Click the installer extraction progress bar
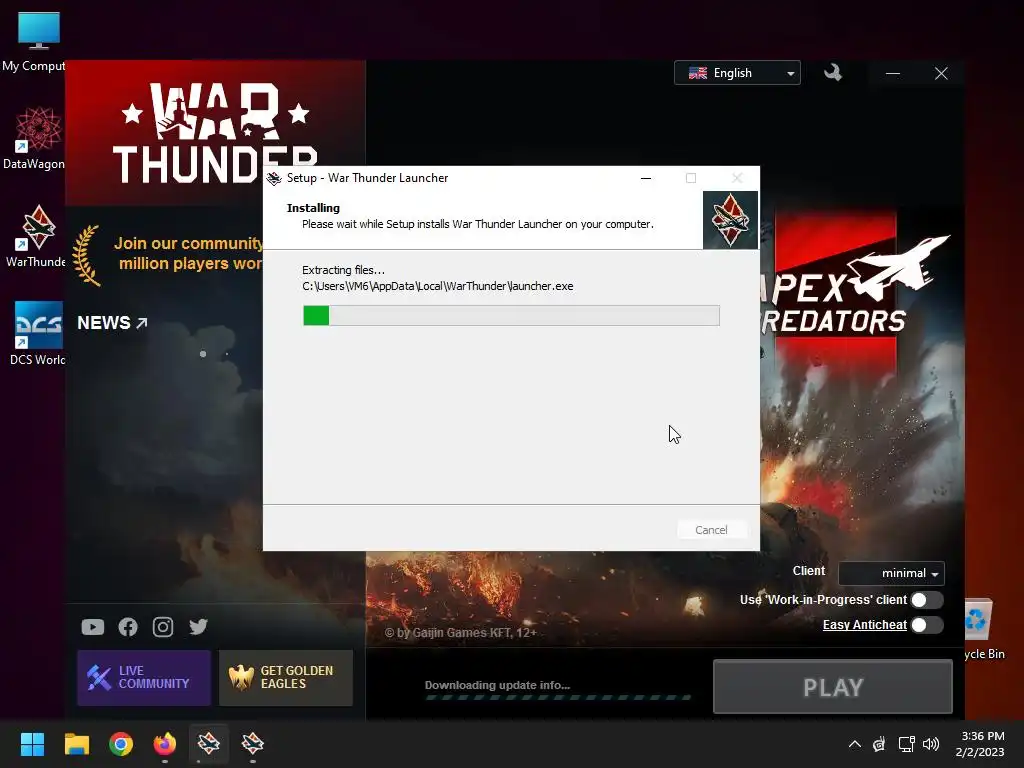This screenshot has width=1024, height=768. 511,315
